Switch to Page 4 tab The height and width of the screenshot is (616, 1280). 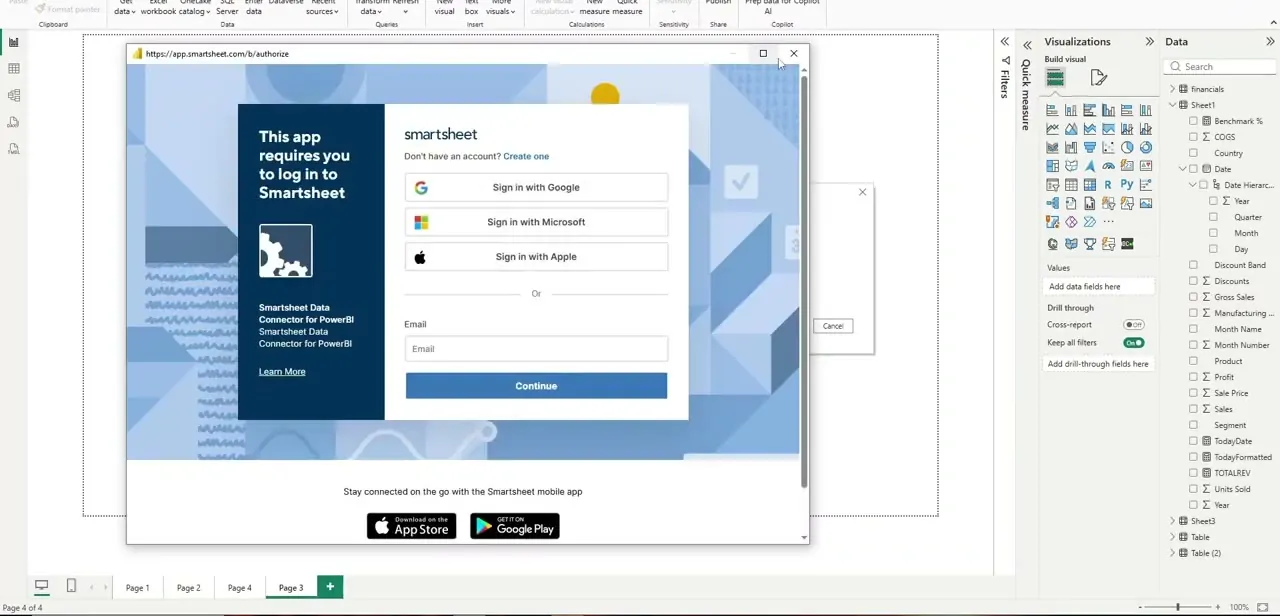click(240, 588)
